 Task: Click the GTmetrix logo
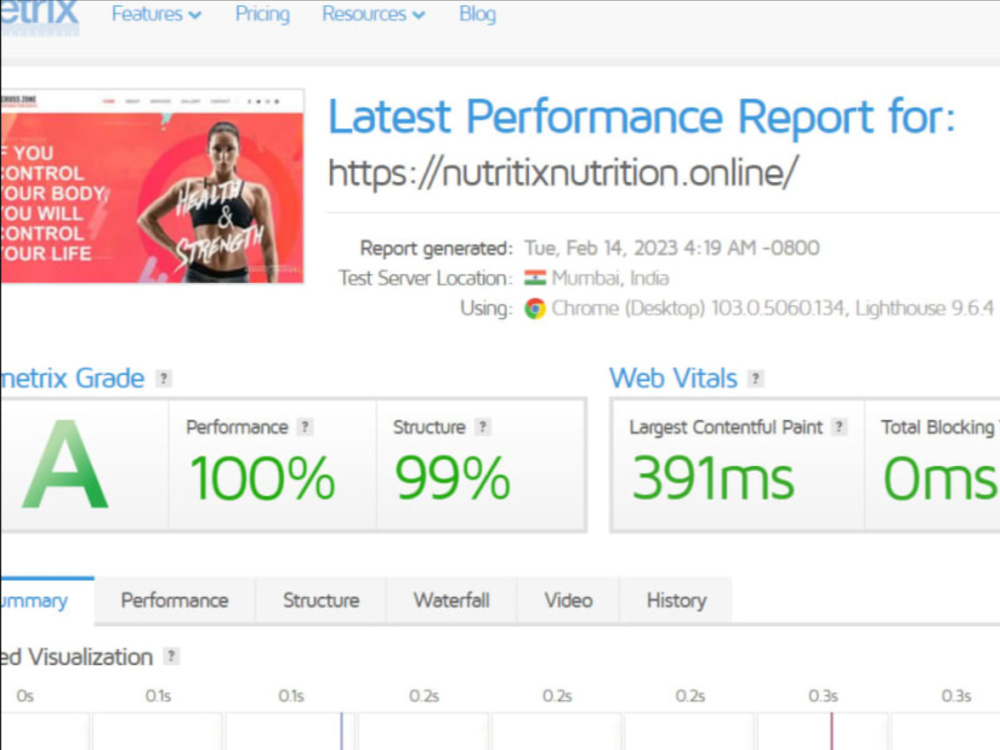[x=40, y=16]
